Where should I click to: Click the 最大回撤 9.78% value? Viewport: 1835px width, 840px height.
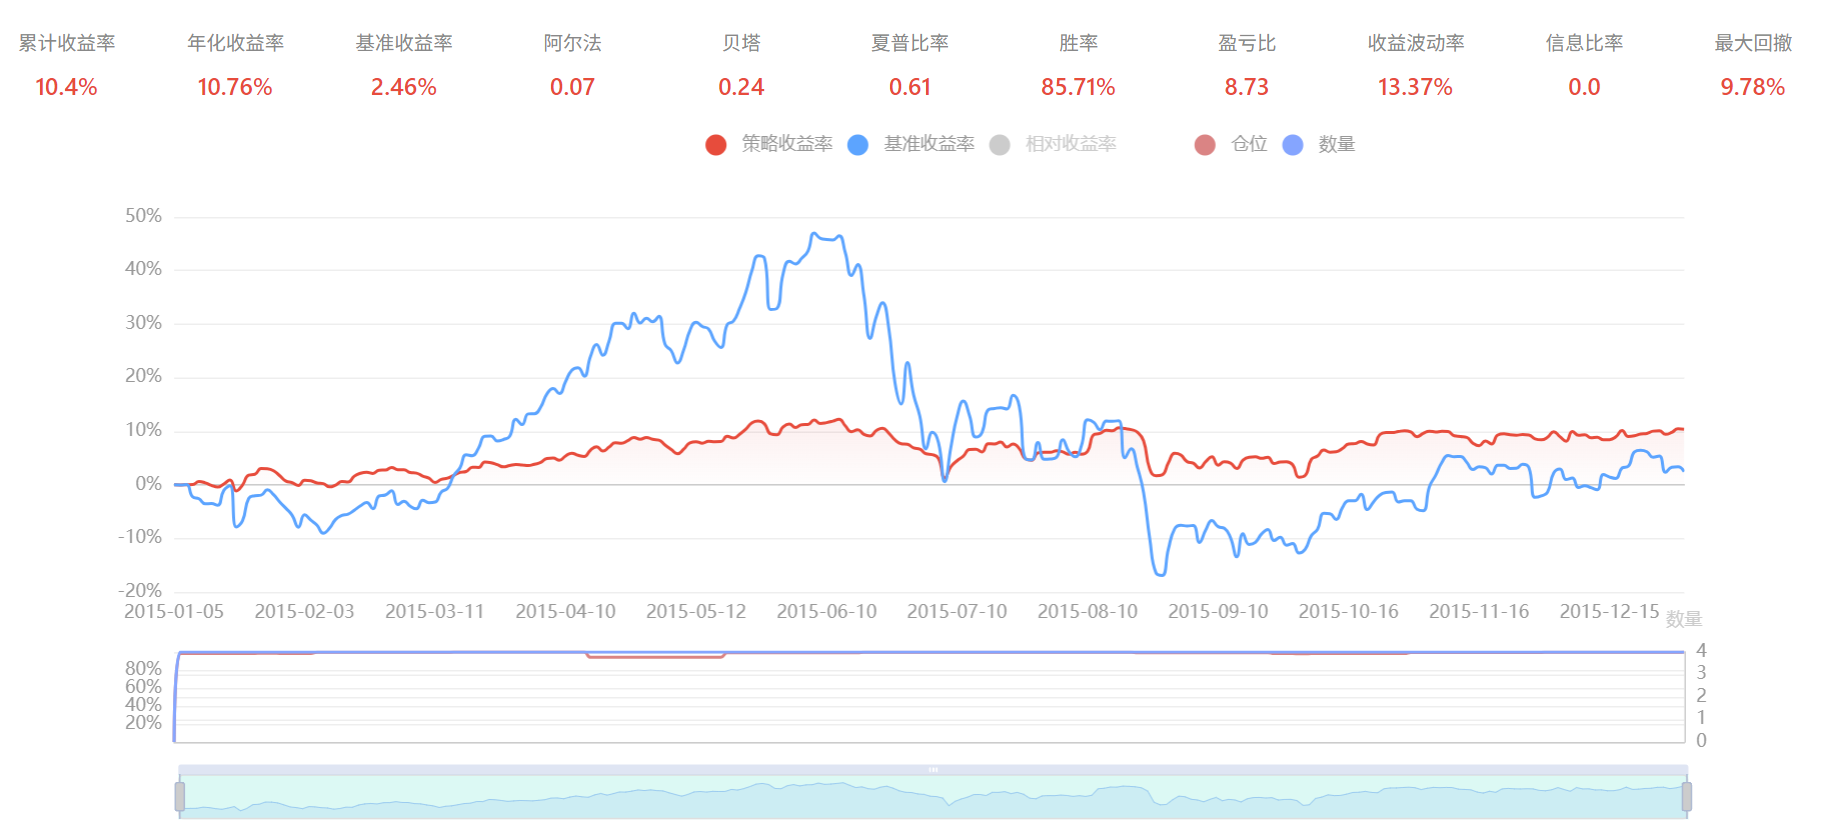point(1752,87)
